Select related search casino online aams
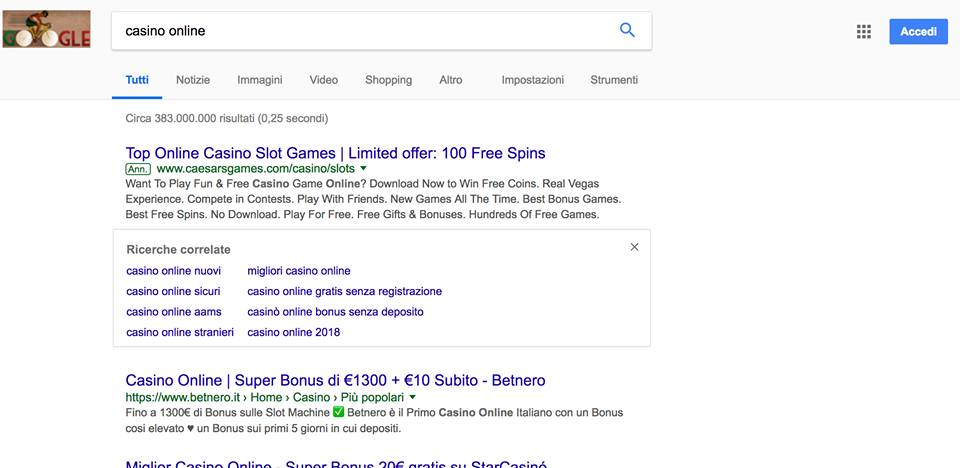This screenshot has width=960, height=468. point(174,312)
